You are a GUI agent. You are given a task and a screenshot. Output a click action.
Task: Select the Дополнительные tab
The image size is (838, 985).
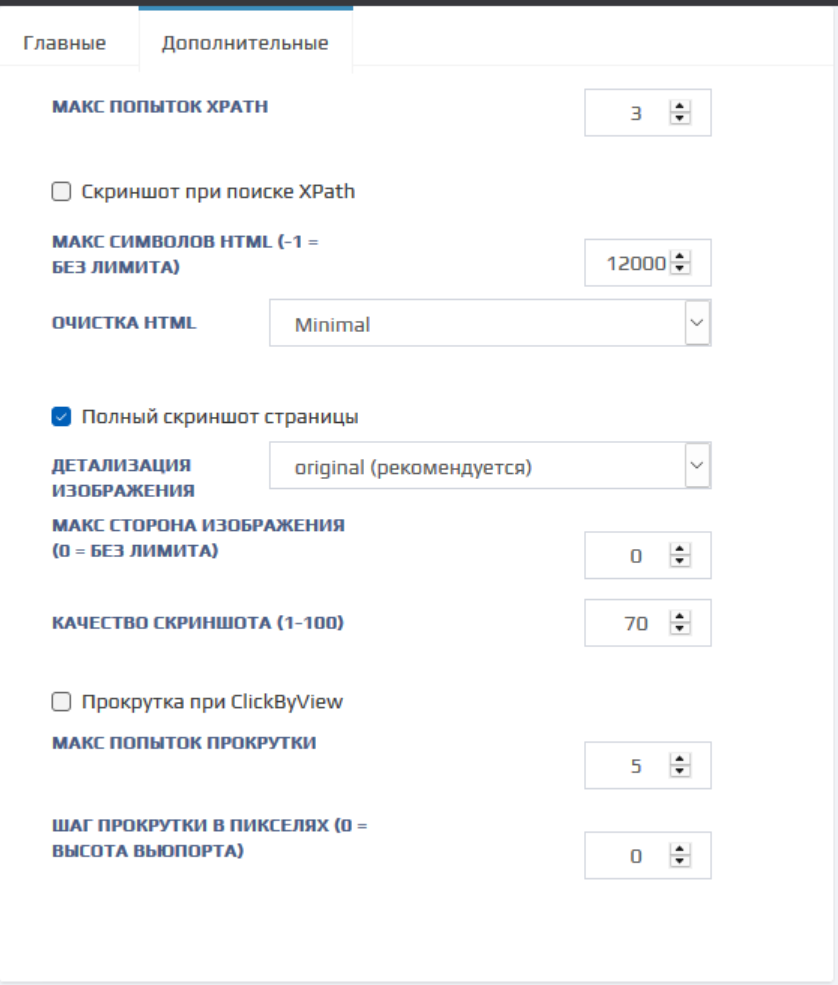point(245,43)
